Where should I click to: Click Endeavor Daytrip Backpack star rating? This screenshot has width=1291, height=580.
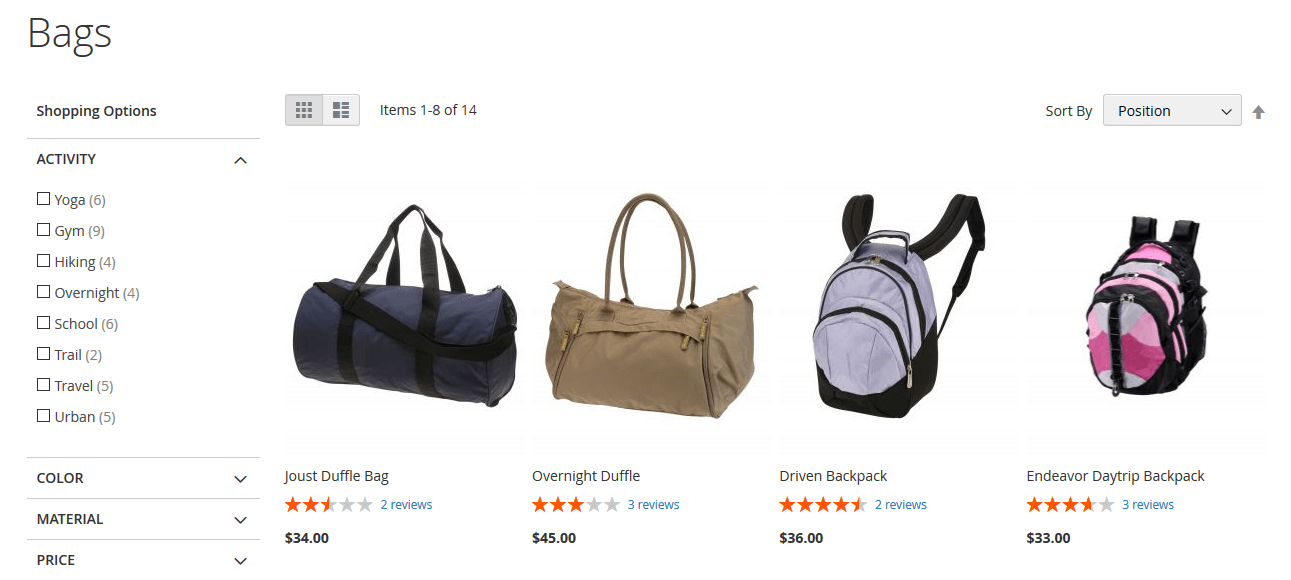1070,505
